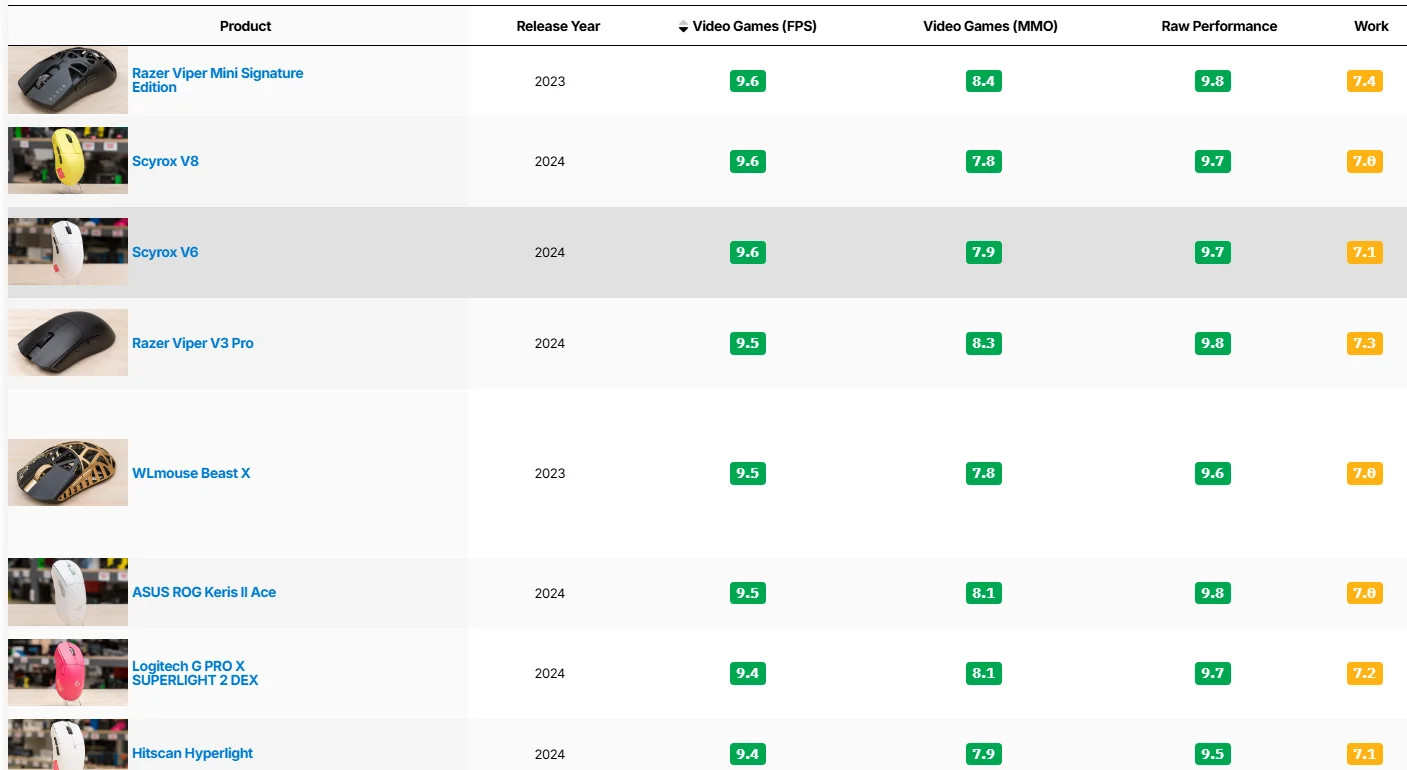Click the Razer Viper Mini Signature Edition thumbnail
Screen dimensions: 1407x770
pos(68,80)
